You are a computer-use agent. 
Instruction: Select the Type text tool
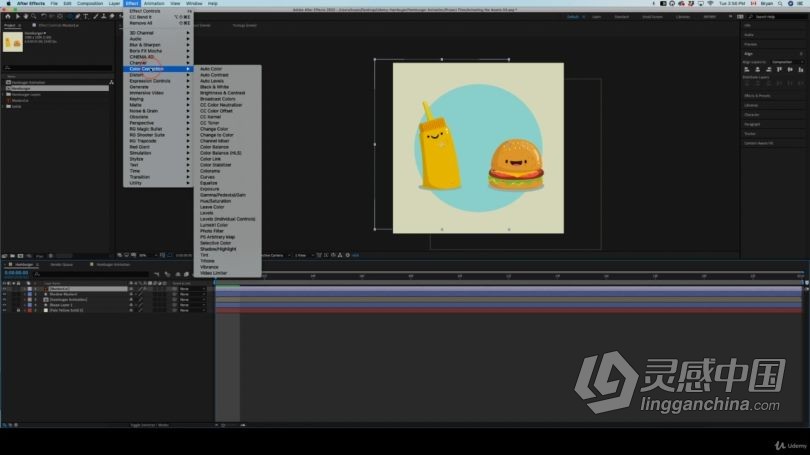click(x=86, y=17)
